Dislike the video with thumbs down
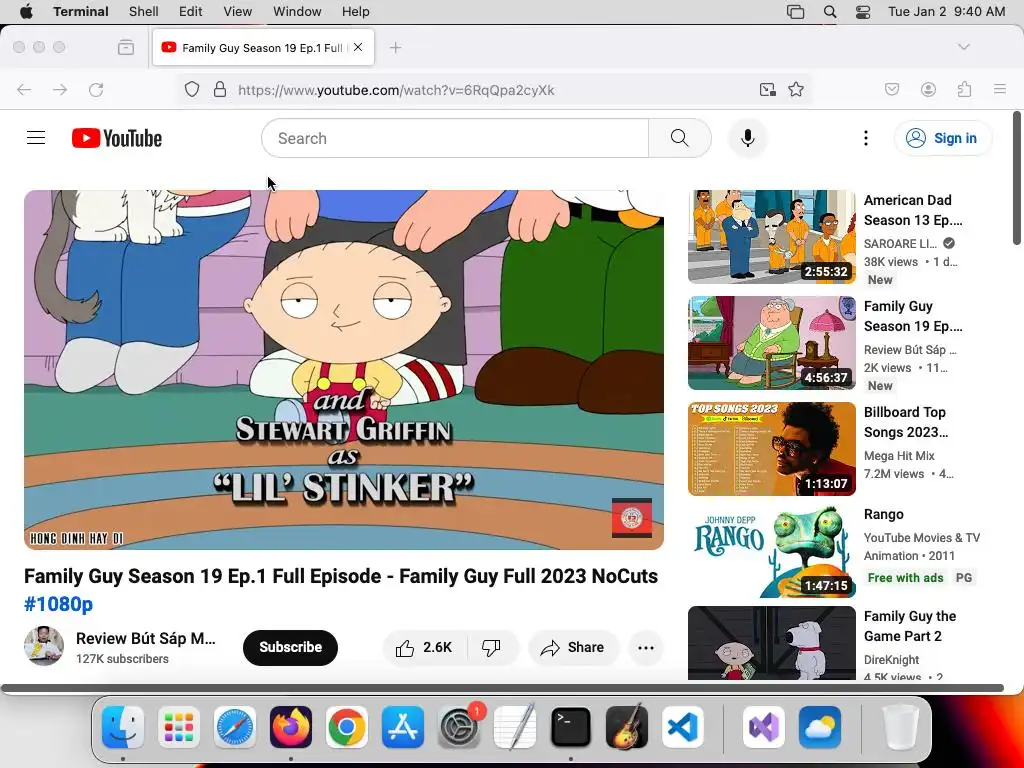This screenshot has height=768, width=1024. pyautogui.click(x=491, y=647)
